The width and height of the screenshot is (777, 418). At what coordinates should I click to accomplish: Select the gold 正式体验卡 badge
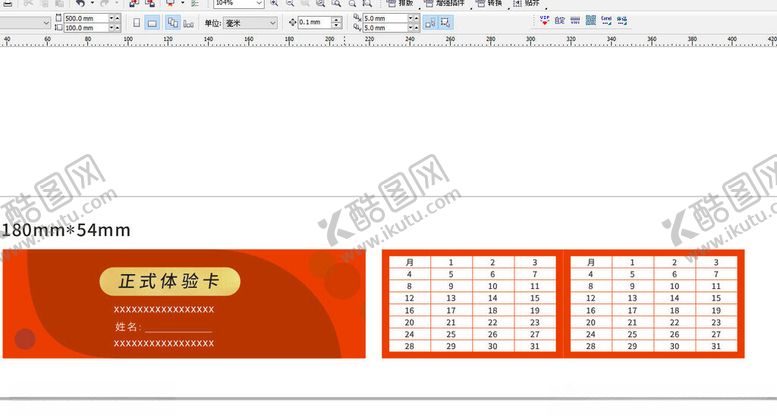(x=170, y=281)
